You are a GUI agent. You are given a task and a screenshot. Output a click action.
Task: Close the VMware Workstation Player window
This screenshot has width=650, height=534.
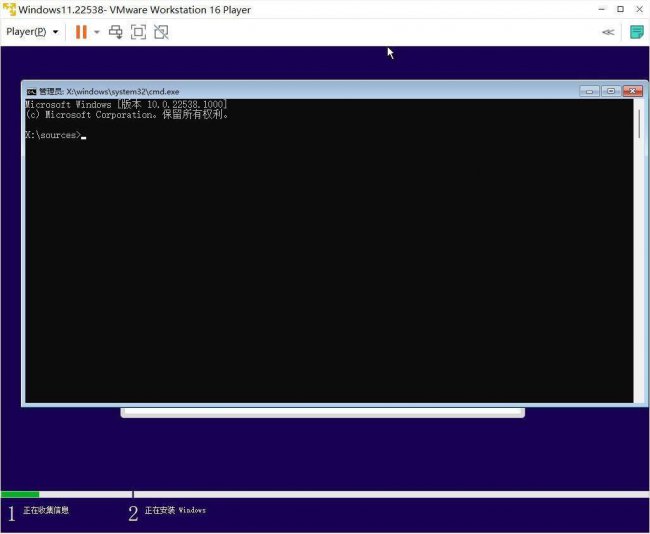(x=639, y=9)
